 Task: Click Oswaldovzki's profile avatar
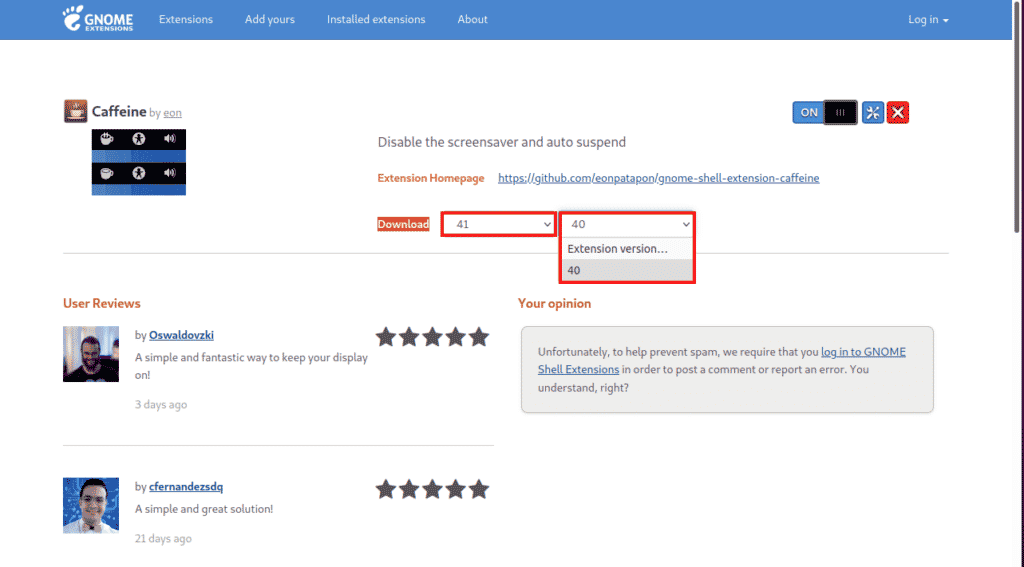click(x=91, y=354)
